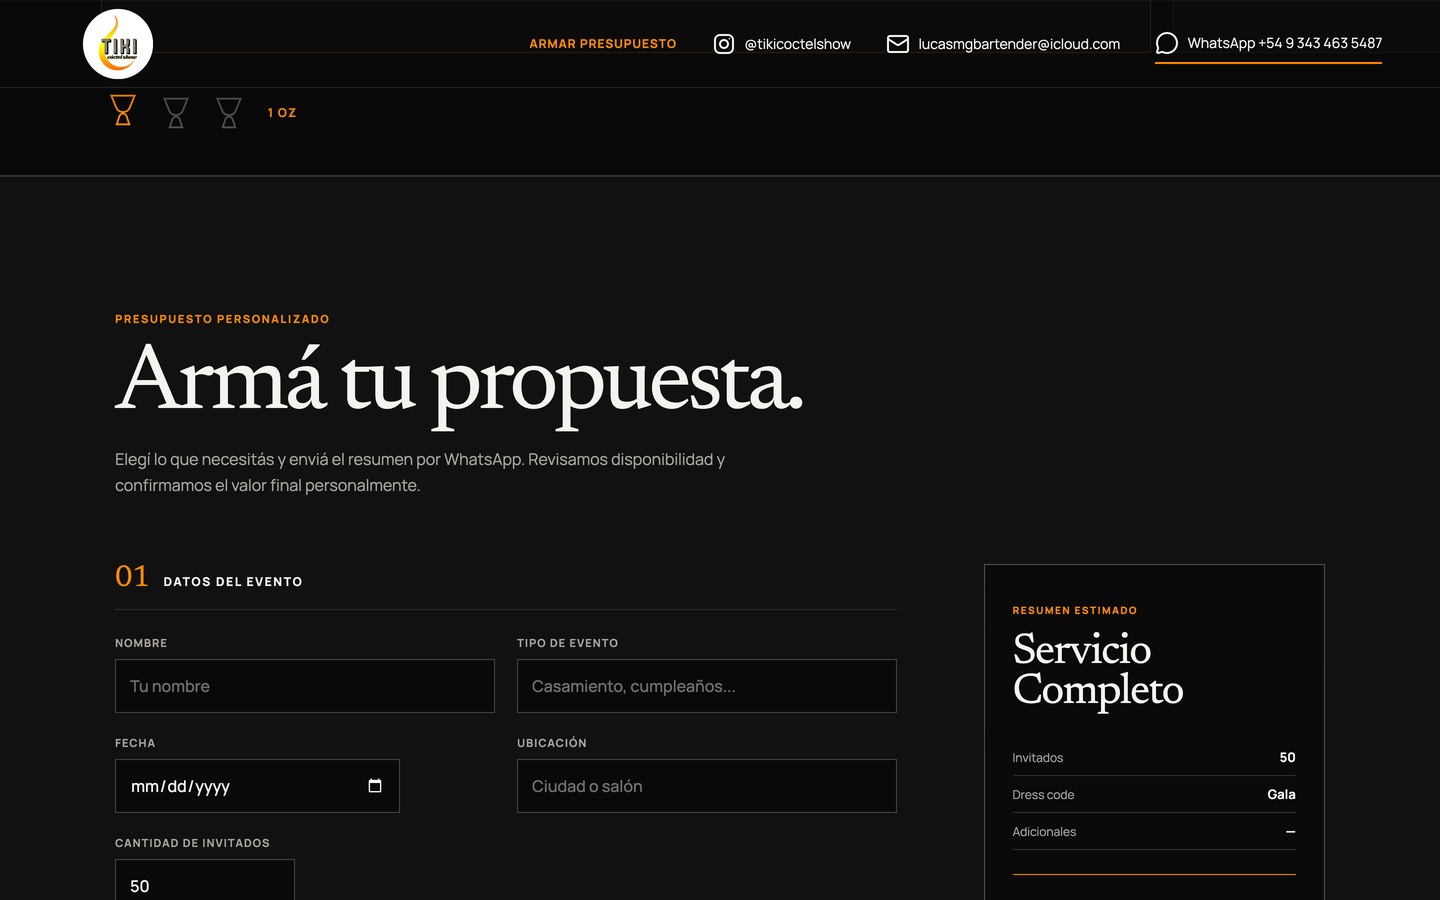Viewport: 1440px width, 900px height.
Task: Click the Invitados value "50" in summary
Action: coord(1287,758)
